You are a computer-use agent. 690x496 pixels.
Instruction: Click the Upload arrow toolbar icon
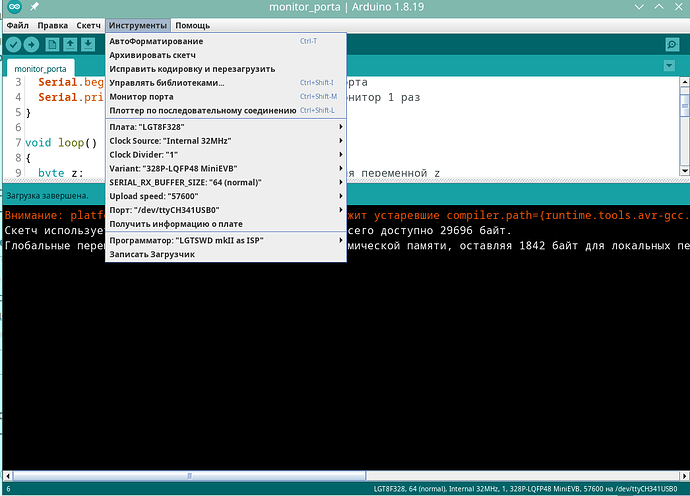[x=32, y=44]
